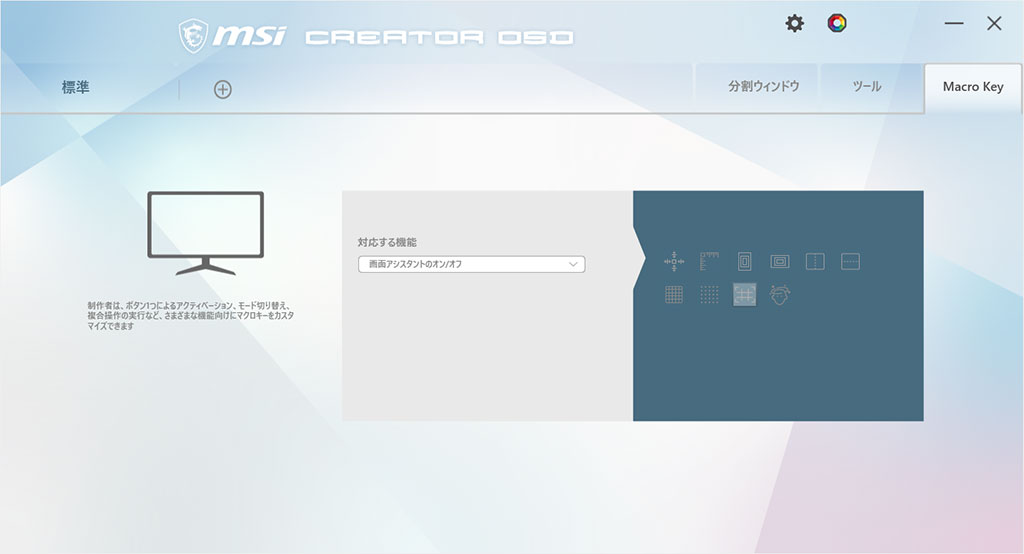Select the horizontal center split guide icon
Viewport: 1024px width, 554px height.
point(850,261)
